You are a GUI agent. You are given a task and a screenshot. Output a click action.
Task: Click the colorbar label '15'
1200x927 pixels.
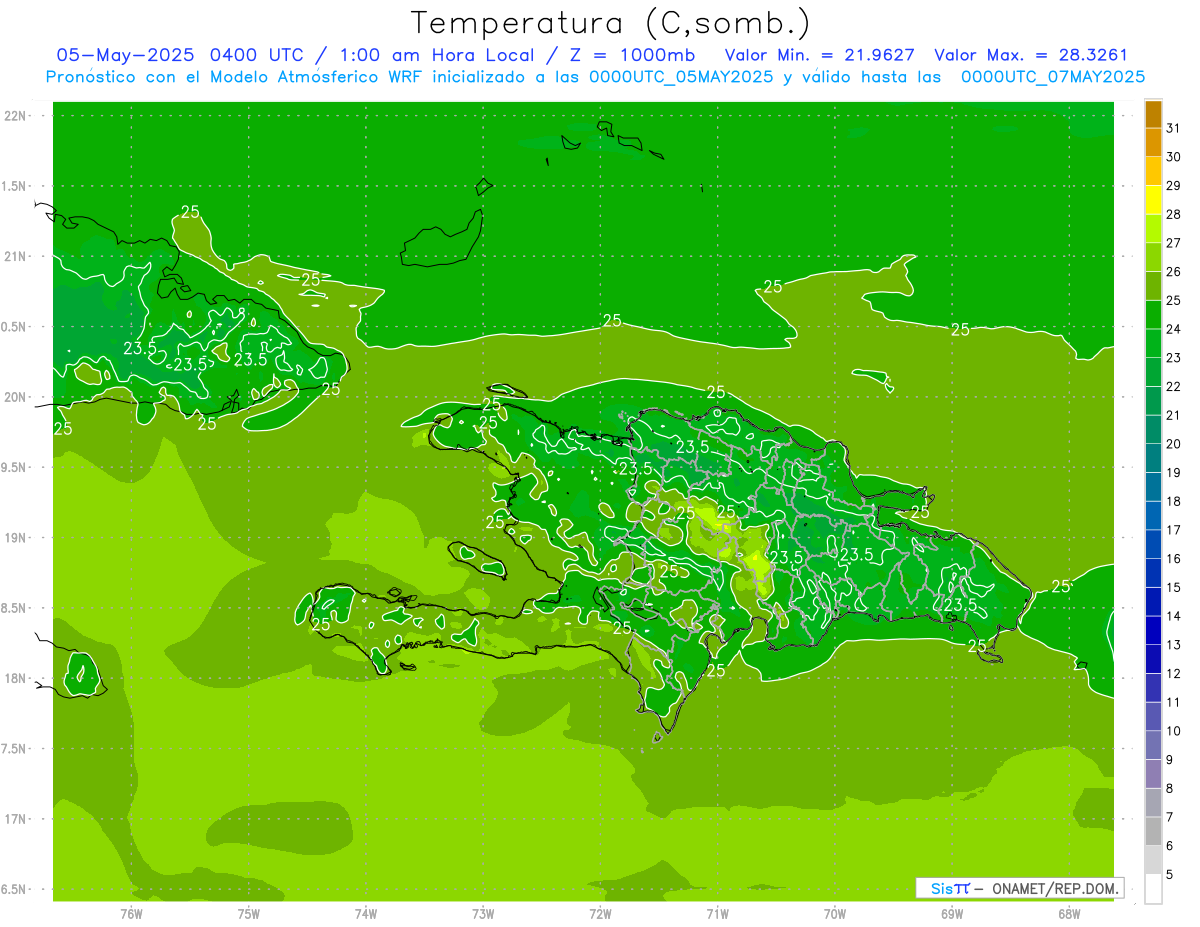[x=1174, y=587]
